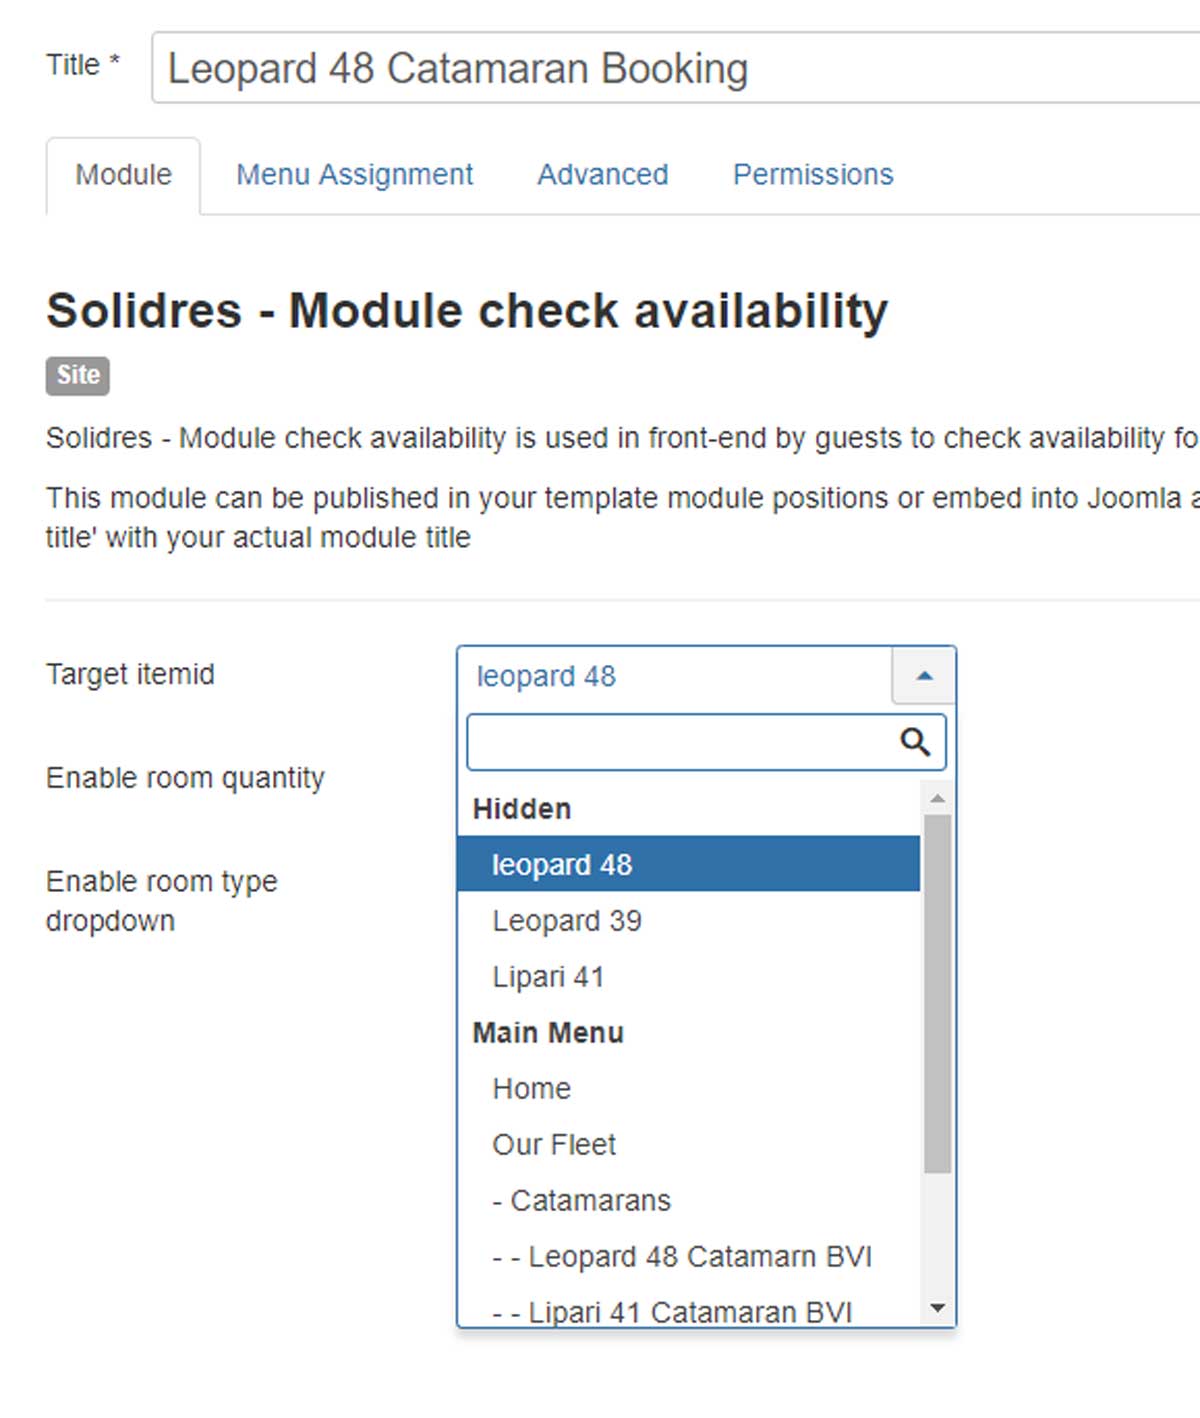Open the Permissions tab
Screen dimensions: 1200x1418
pyautogui.click(x=812, y=175)
